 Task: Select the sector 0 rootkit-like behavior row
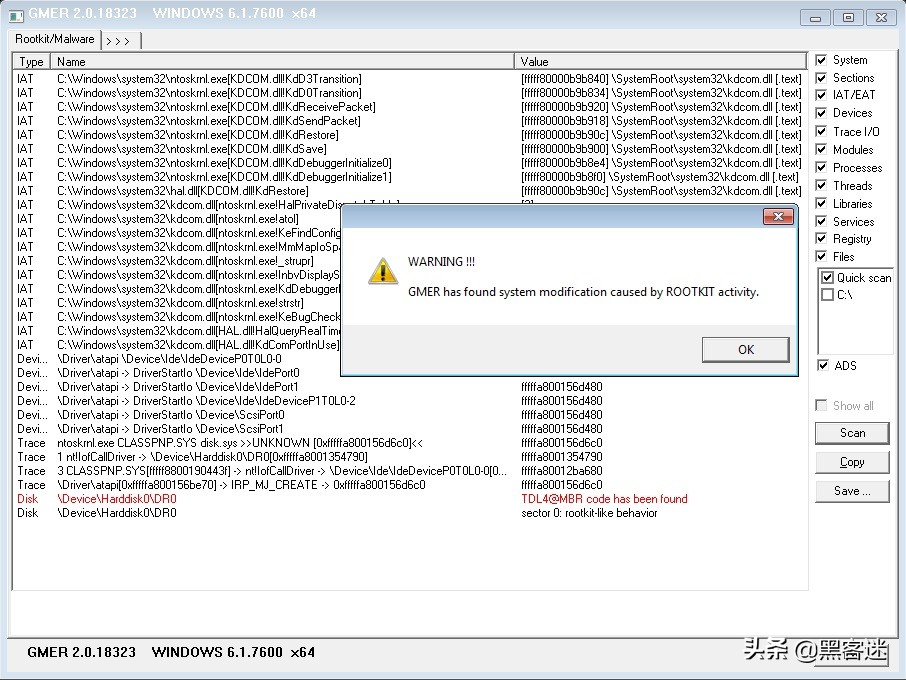[x=410, y=513]
